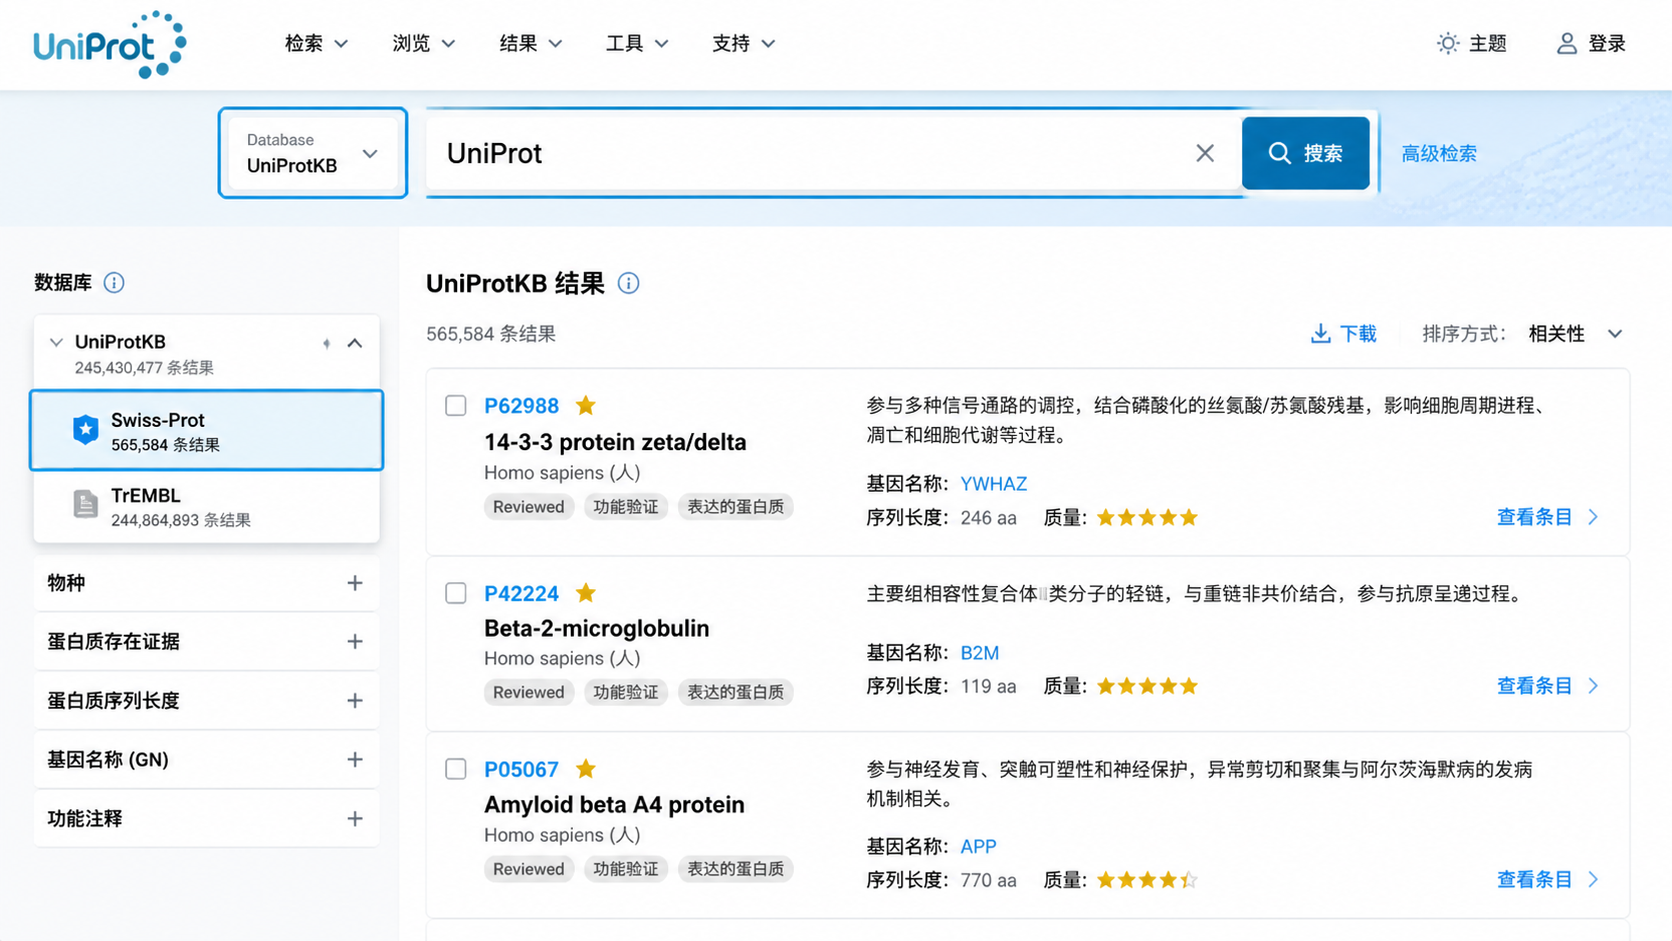Image resolution: width=1672 pixels, height=941 pixels.
Task: Click the 登录 login link
Action: point(1607,43)
